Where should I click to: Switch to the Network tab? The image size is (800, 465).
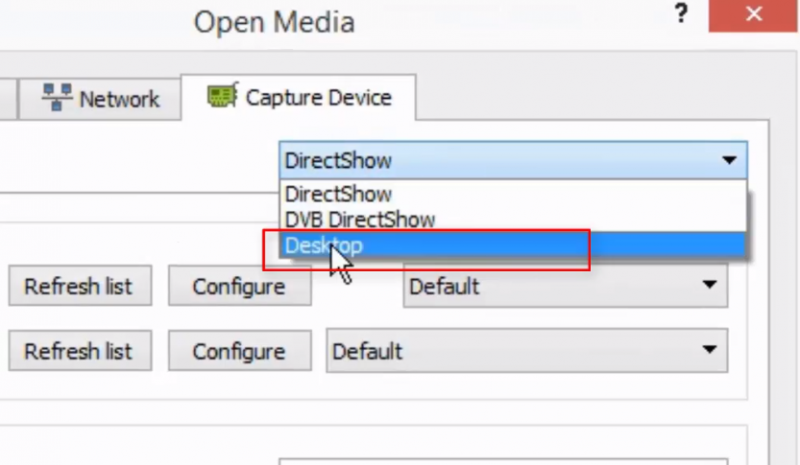pyautogui.click(x=100, y=98)
